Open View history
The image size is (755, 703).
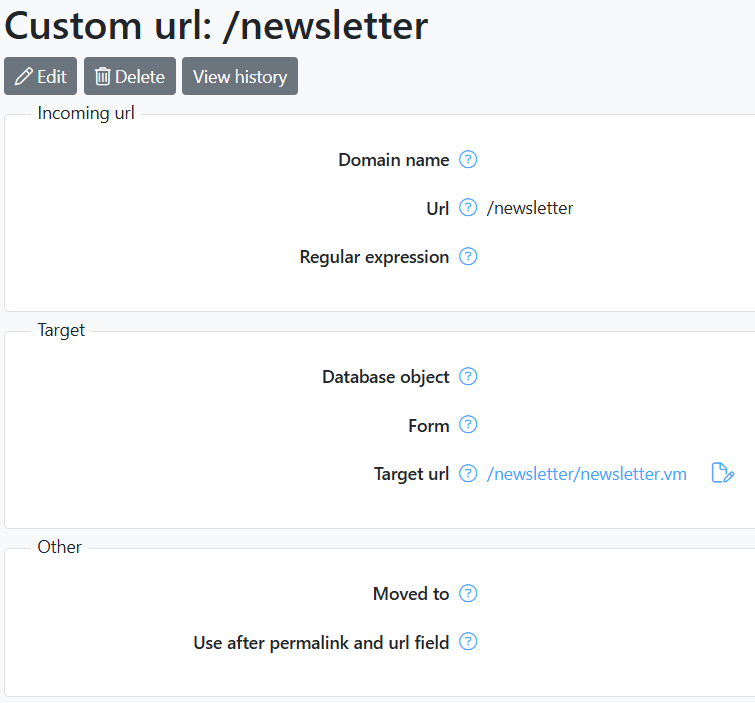coord(240,76)
